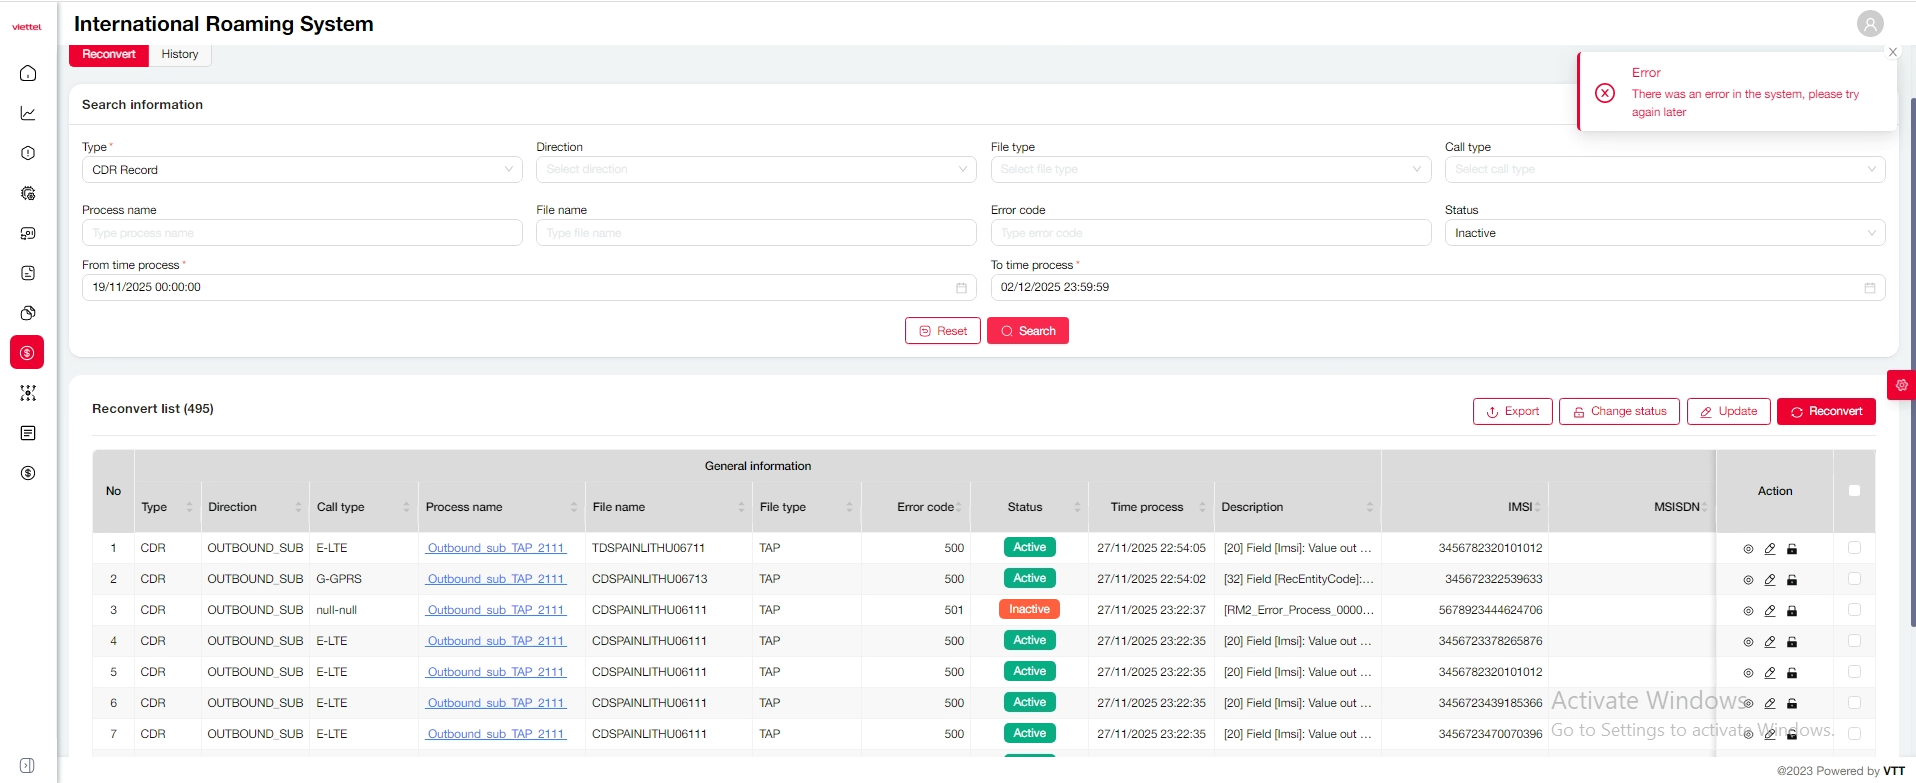Viewport: 1916px width, 783px height.
Task: Click the Export button
Action: (x=1512, y=412)
